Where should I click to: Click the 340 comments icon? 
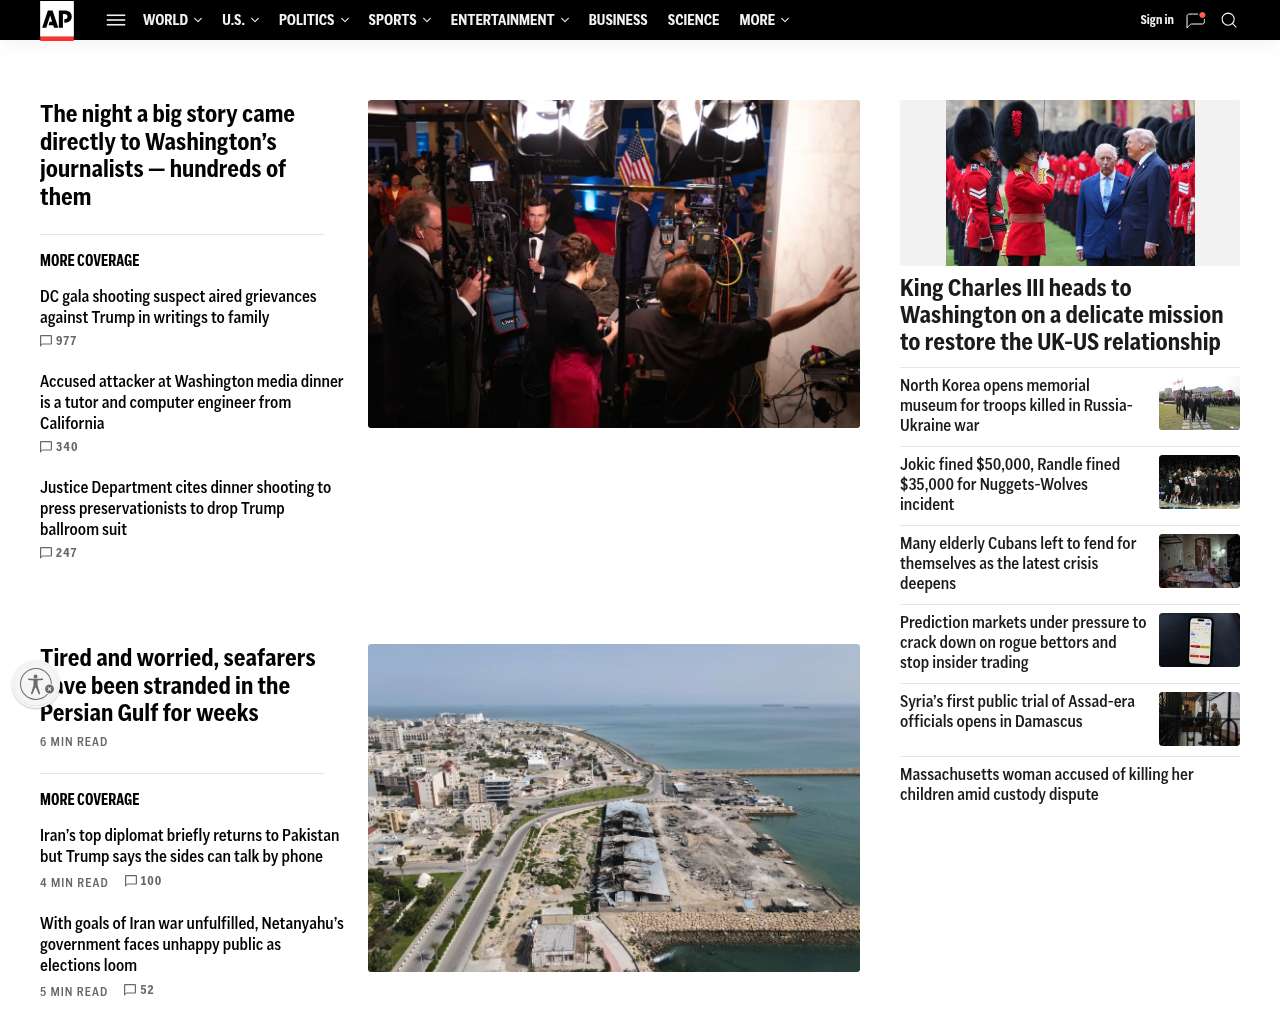(47, 447)
